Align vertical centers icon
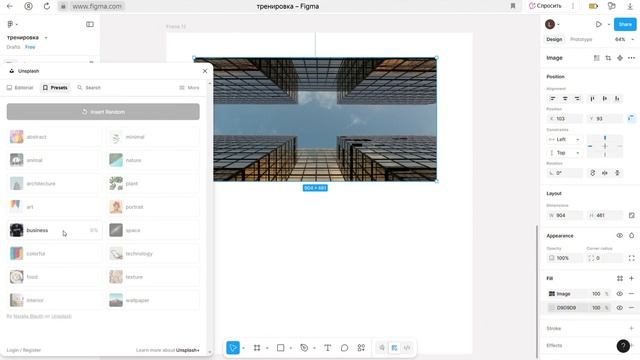Screen dimensions: 640x360 point(605,98)
